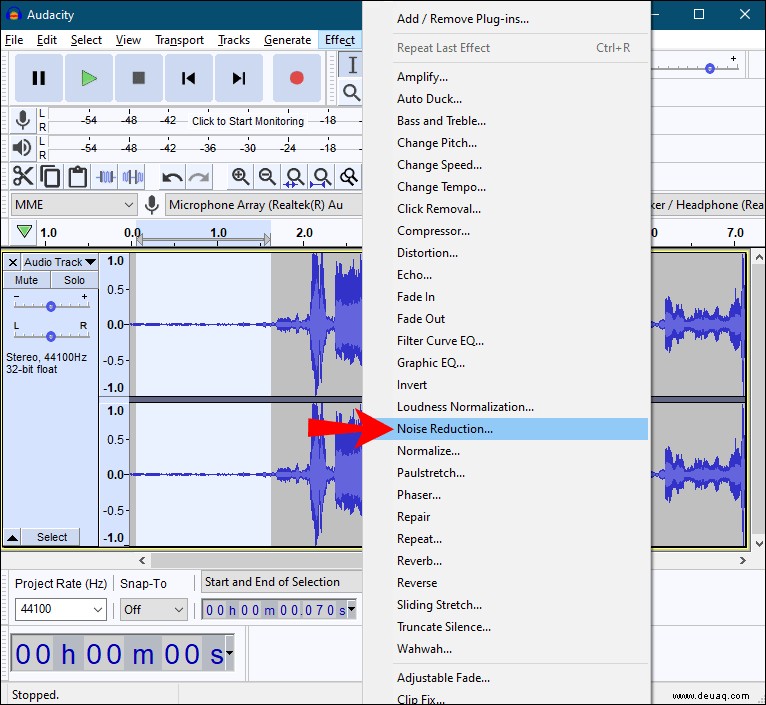Choose Change Tempo effect
This screenshot has width=766, height=705.
pyautogui.click(x=520, y=187)
